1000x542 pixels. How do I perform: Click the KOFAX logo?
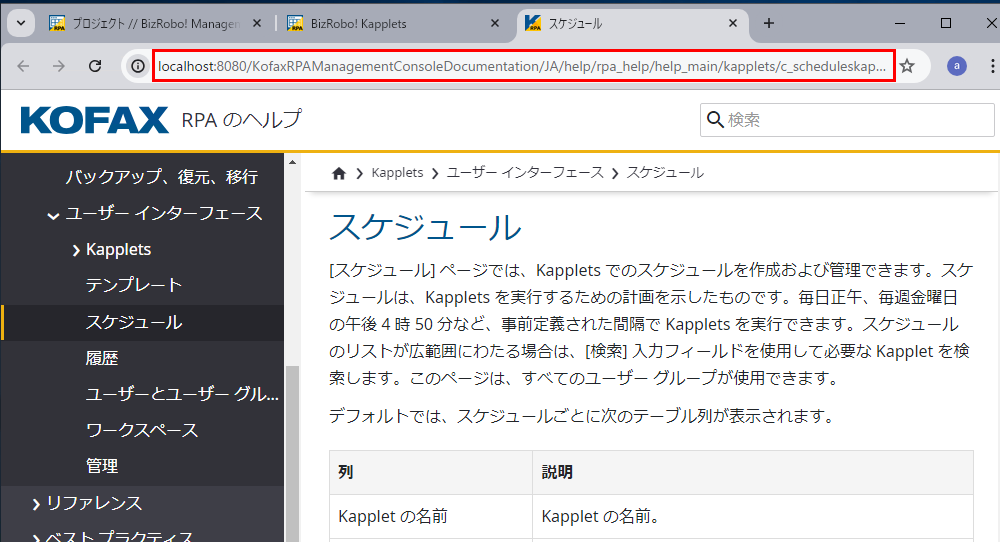(95, 120)
